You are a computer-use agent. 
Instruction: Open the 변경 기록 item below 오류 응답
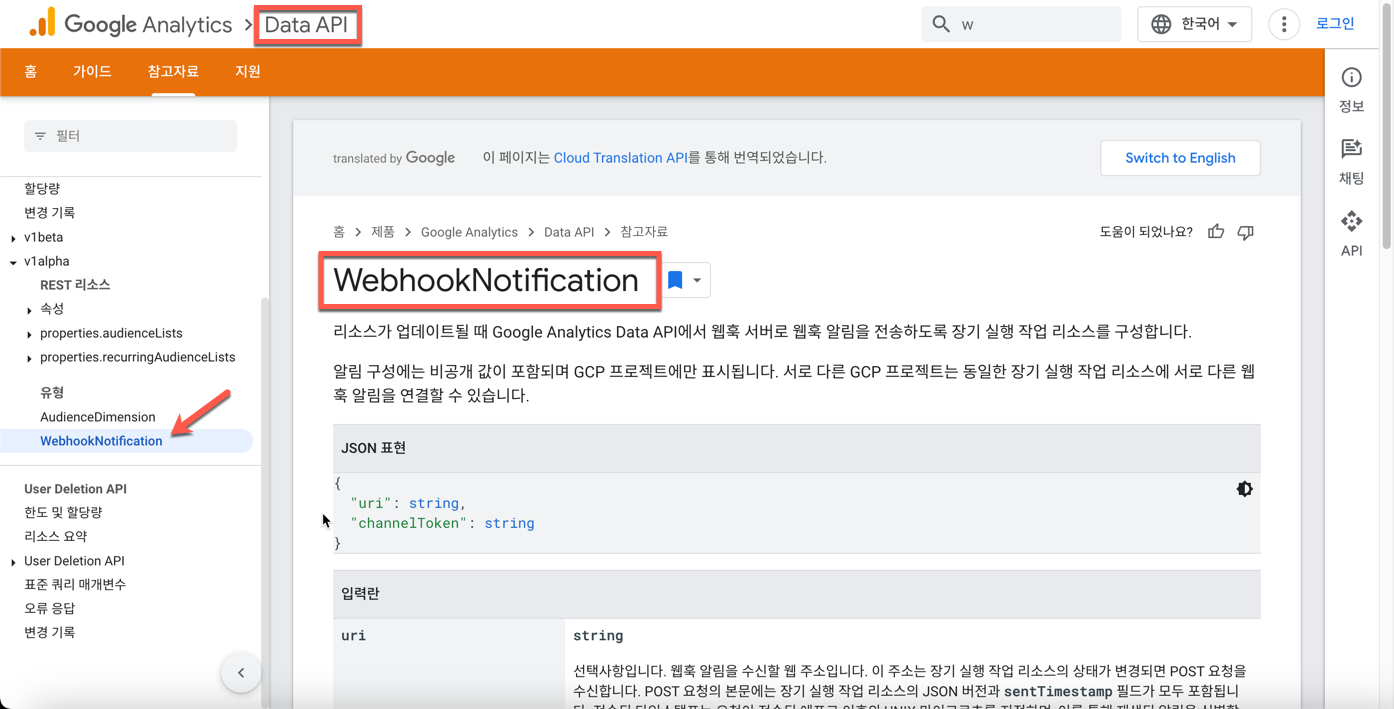tap(49, 633)
